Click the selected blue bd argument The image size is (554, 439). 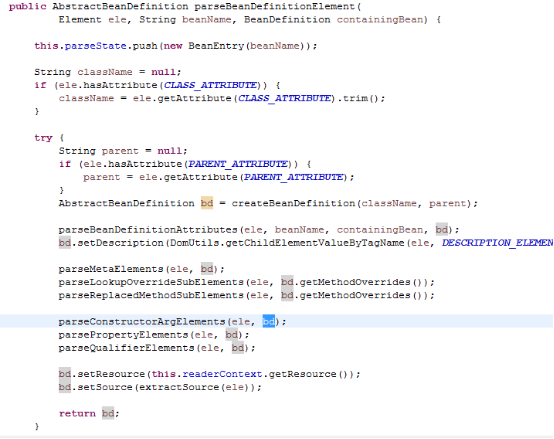[269, 322]
